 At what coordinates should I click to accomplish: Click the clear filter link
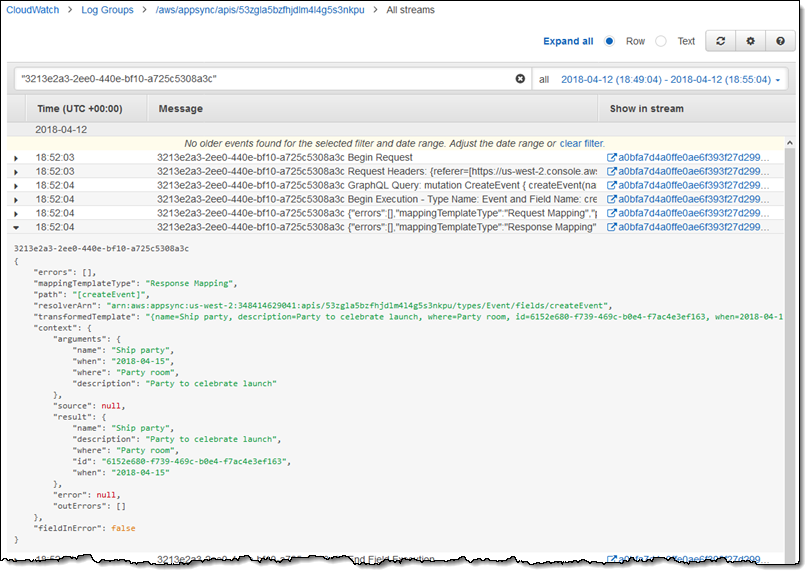pos(582,144)
